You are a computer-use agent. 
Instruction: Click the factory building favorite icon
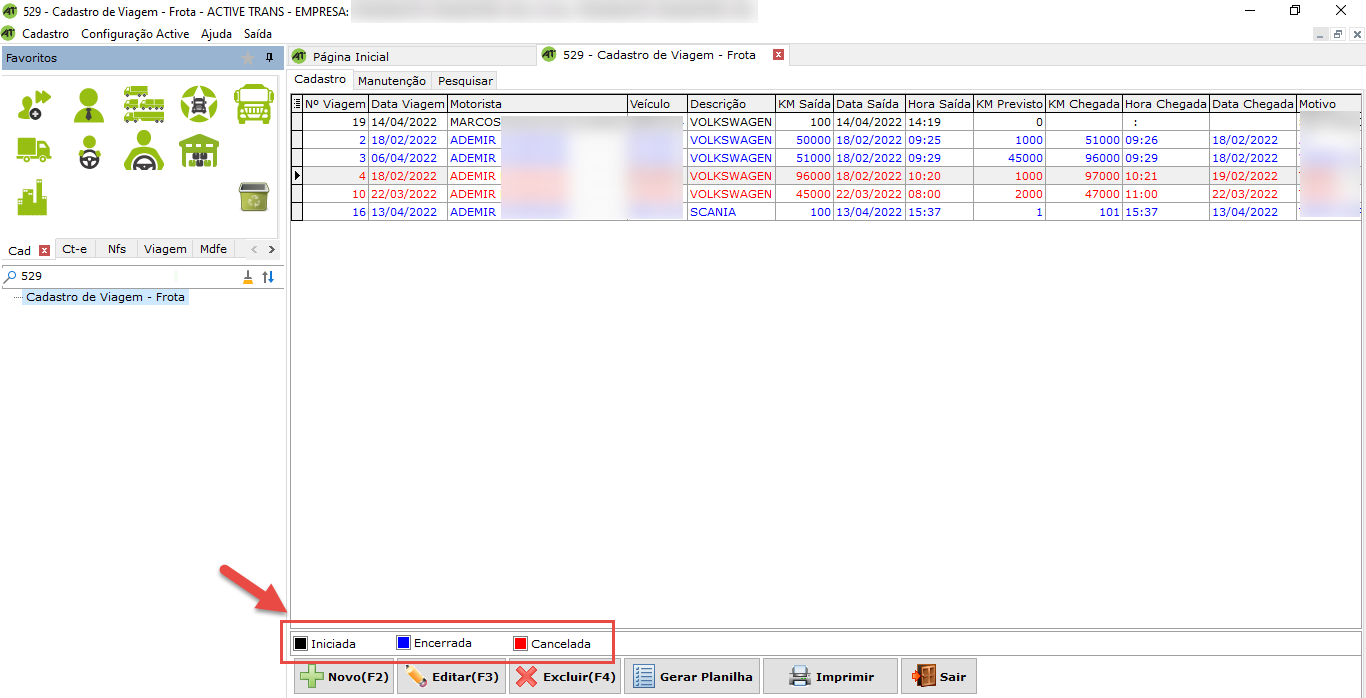click(32, 198)
